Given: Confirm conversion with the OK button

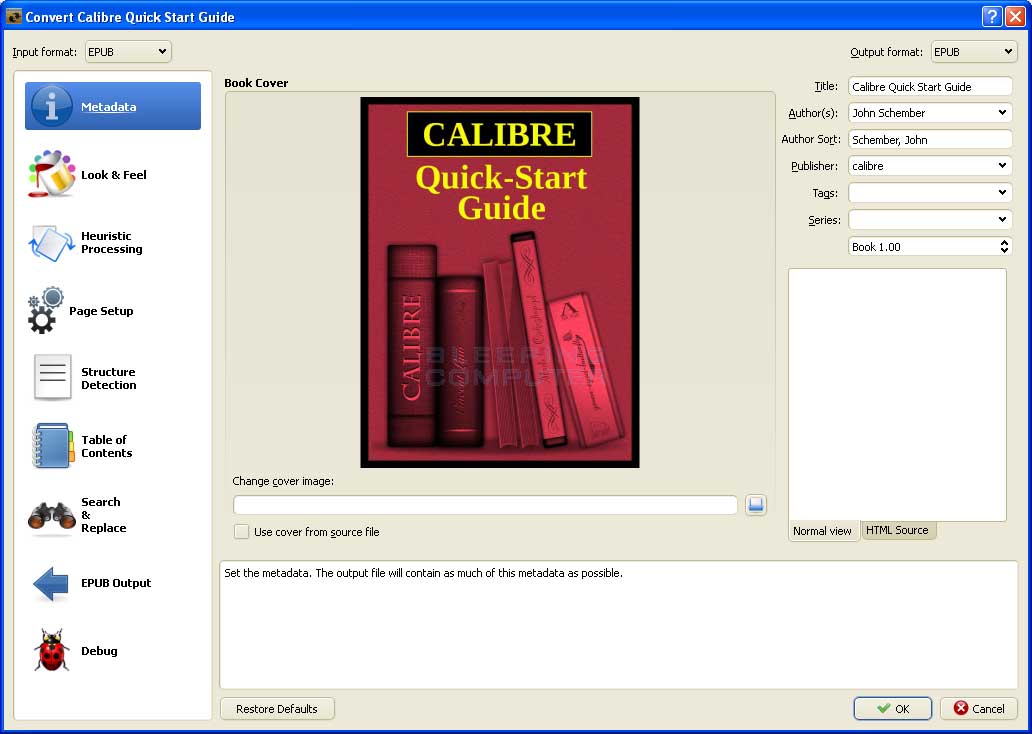Looking at the screenshot, I should click(892, 709).
